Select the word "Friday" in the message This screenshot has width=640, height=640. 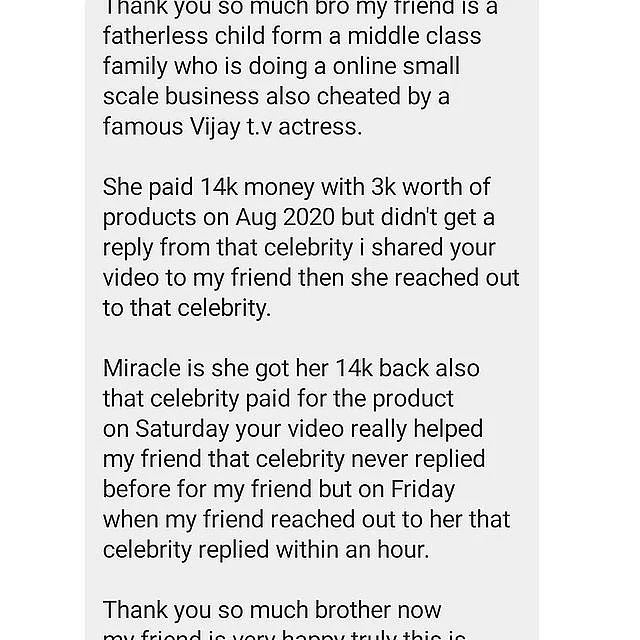pos(422,490)
